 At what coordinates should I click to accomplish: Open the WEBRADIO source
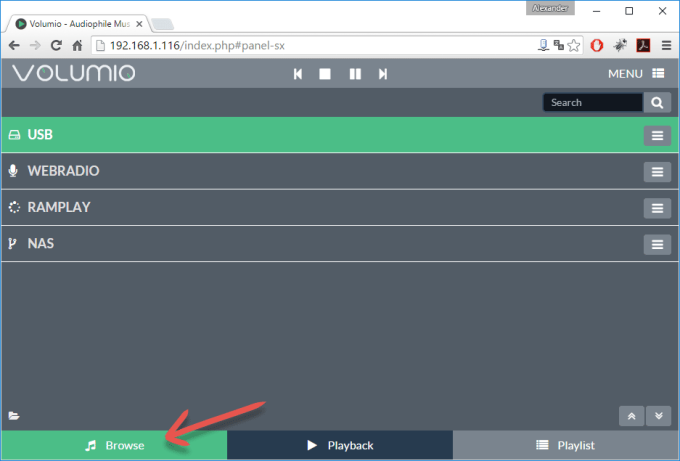point(340,171)
